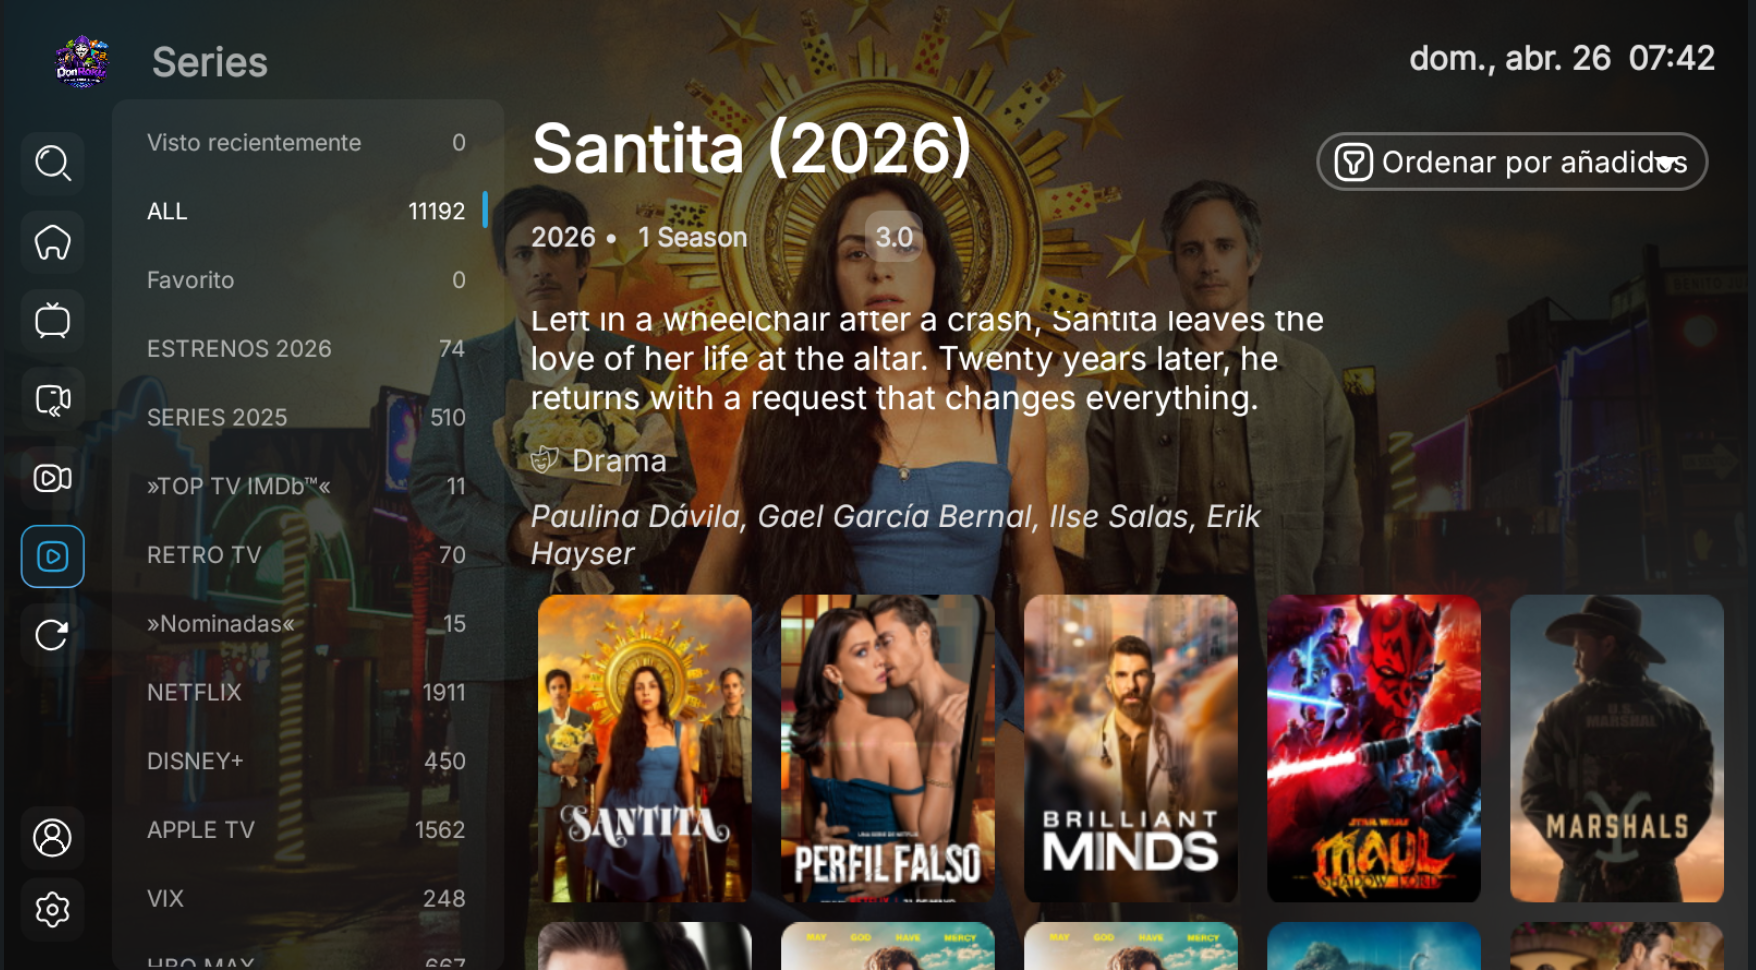Expand the Ordenar por añadidos dropdown
The height and width of the screenshot is (970, 1756).
1512,162
